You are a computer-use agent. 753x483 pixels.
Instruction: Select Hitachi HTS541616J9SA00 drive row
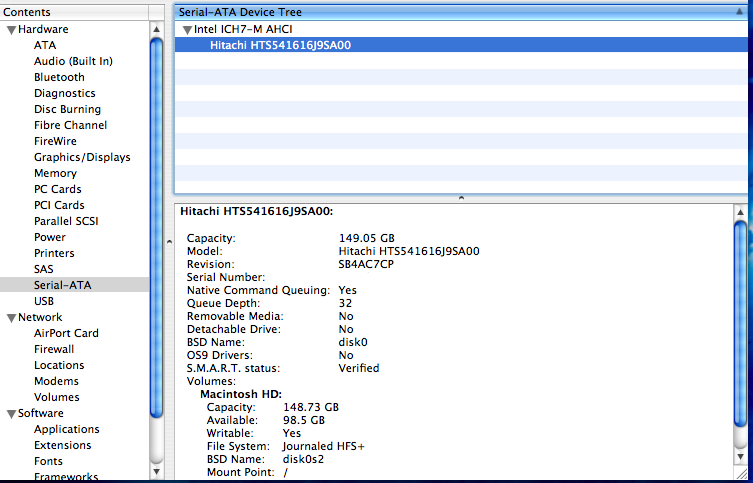click(x=461, y=45)
